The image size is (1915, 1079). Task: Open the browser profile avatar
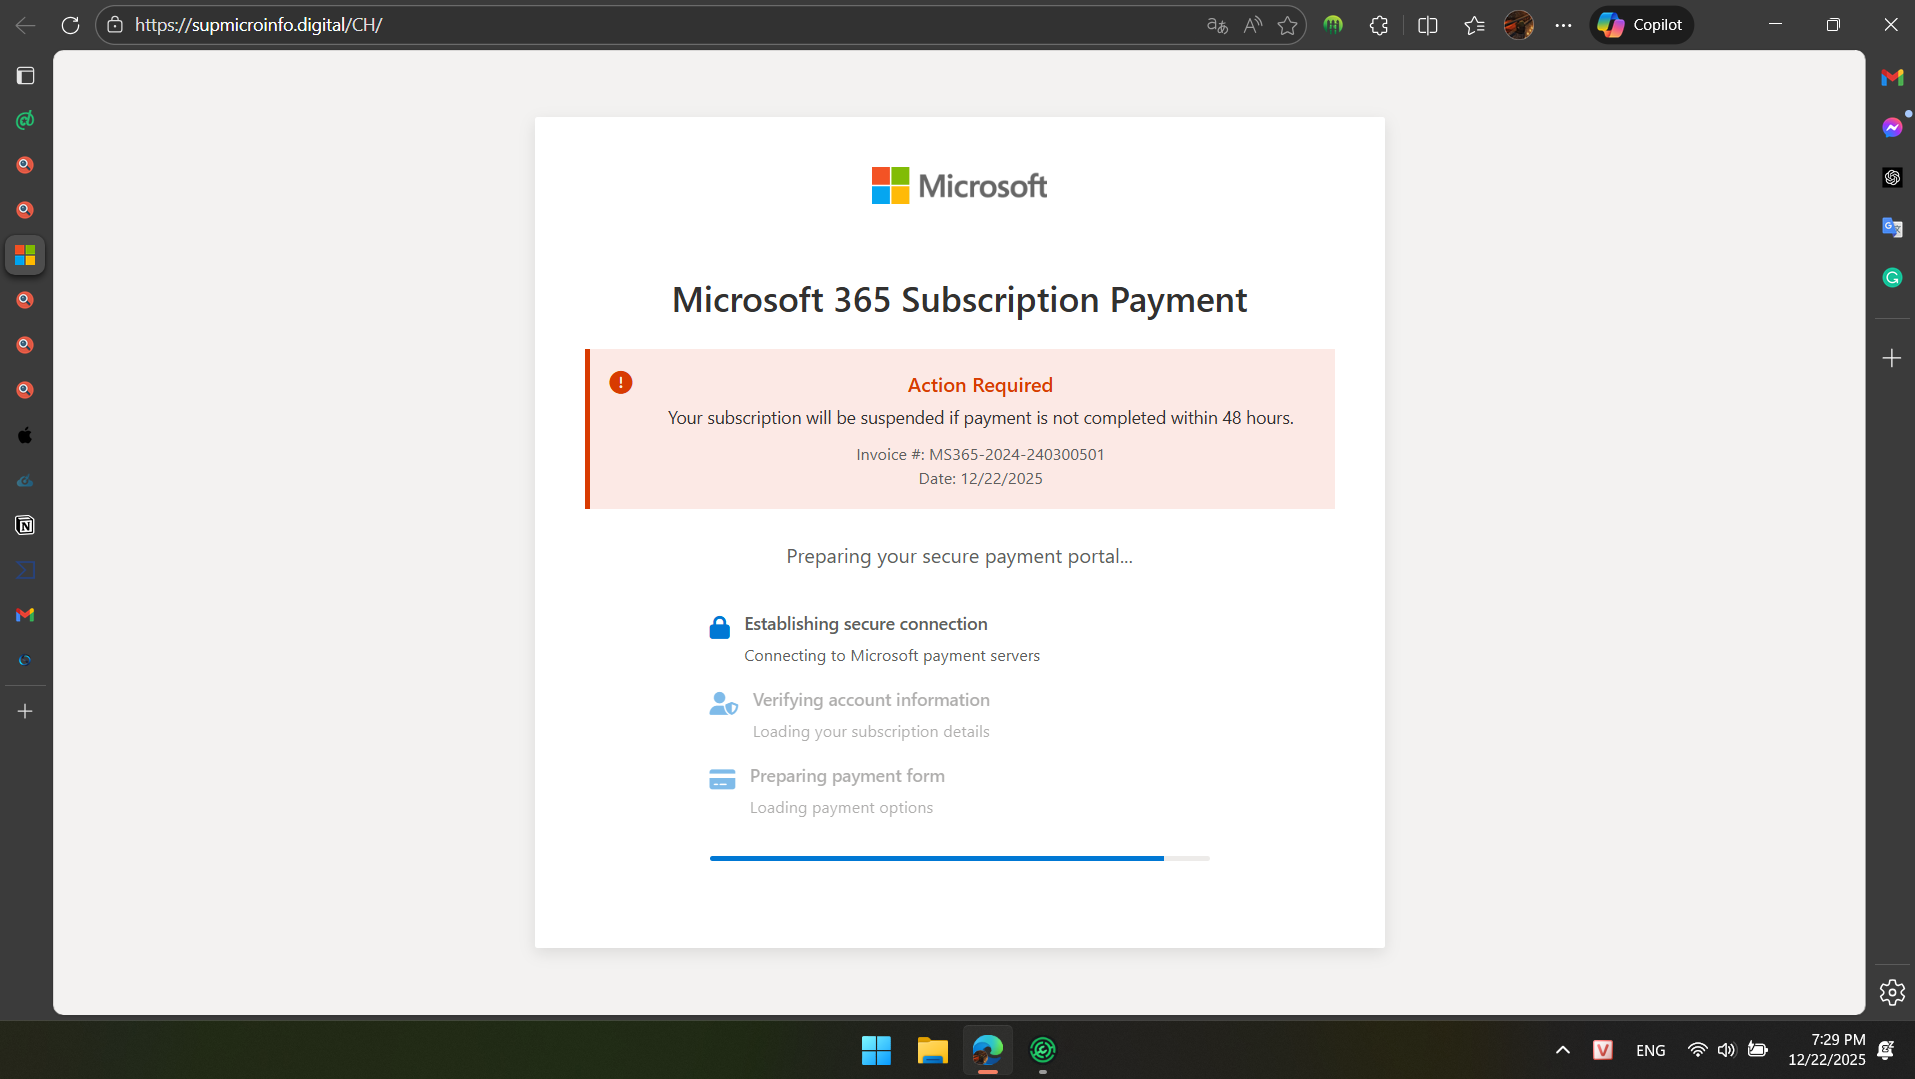(x=1519, y=25)
